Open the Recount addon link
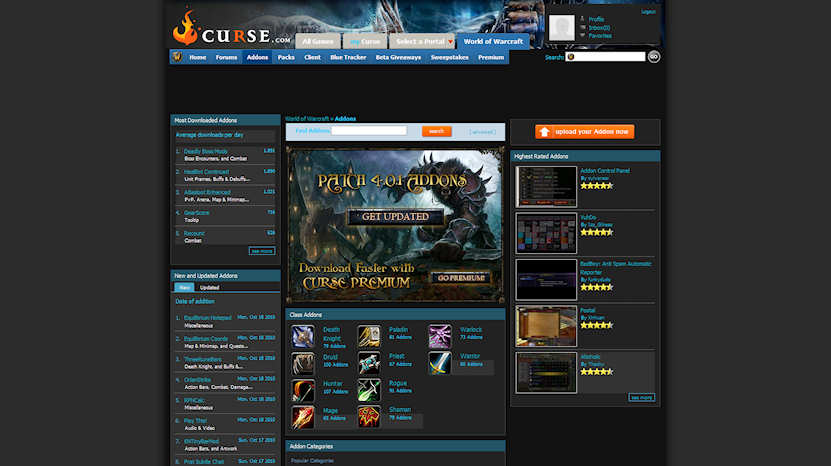This screenshot has height=466, width=831. (194, 233)
